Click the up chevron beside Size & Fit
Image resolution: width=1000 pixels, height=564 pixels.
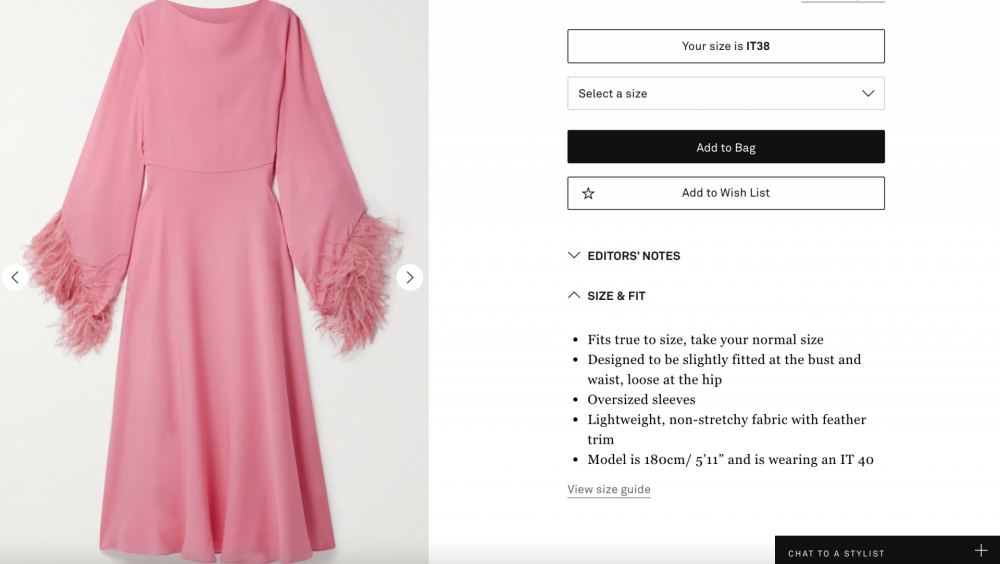pyautogui.click(x=574, y=296)
